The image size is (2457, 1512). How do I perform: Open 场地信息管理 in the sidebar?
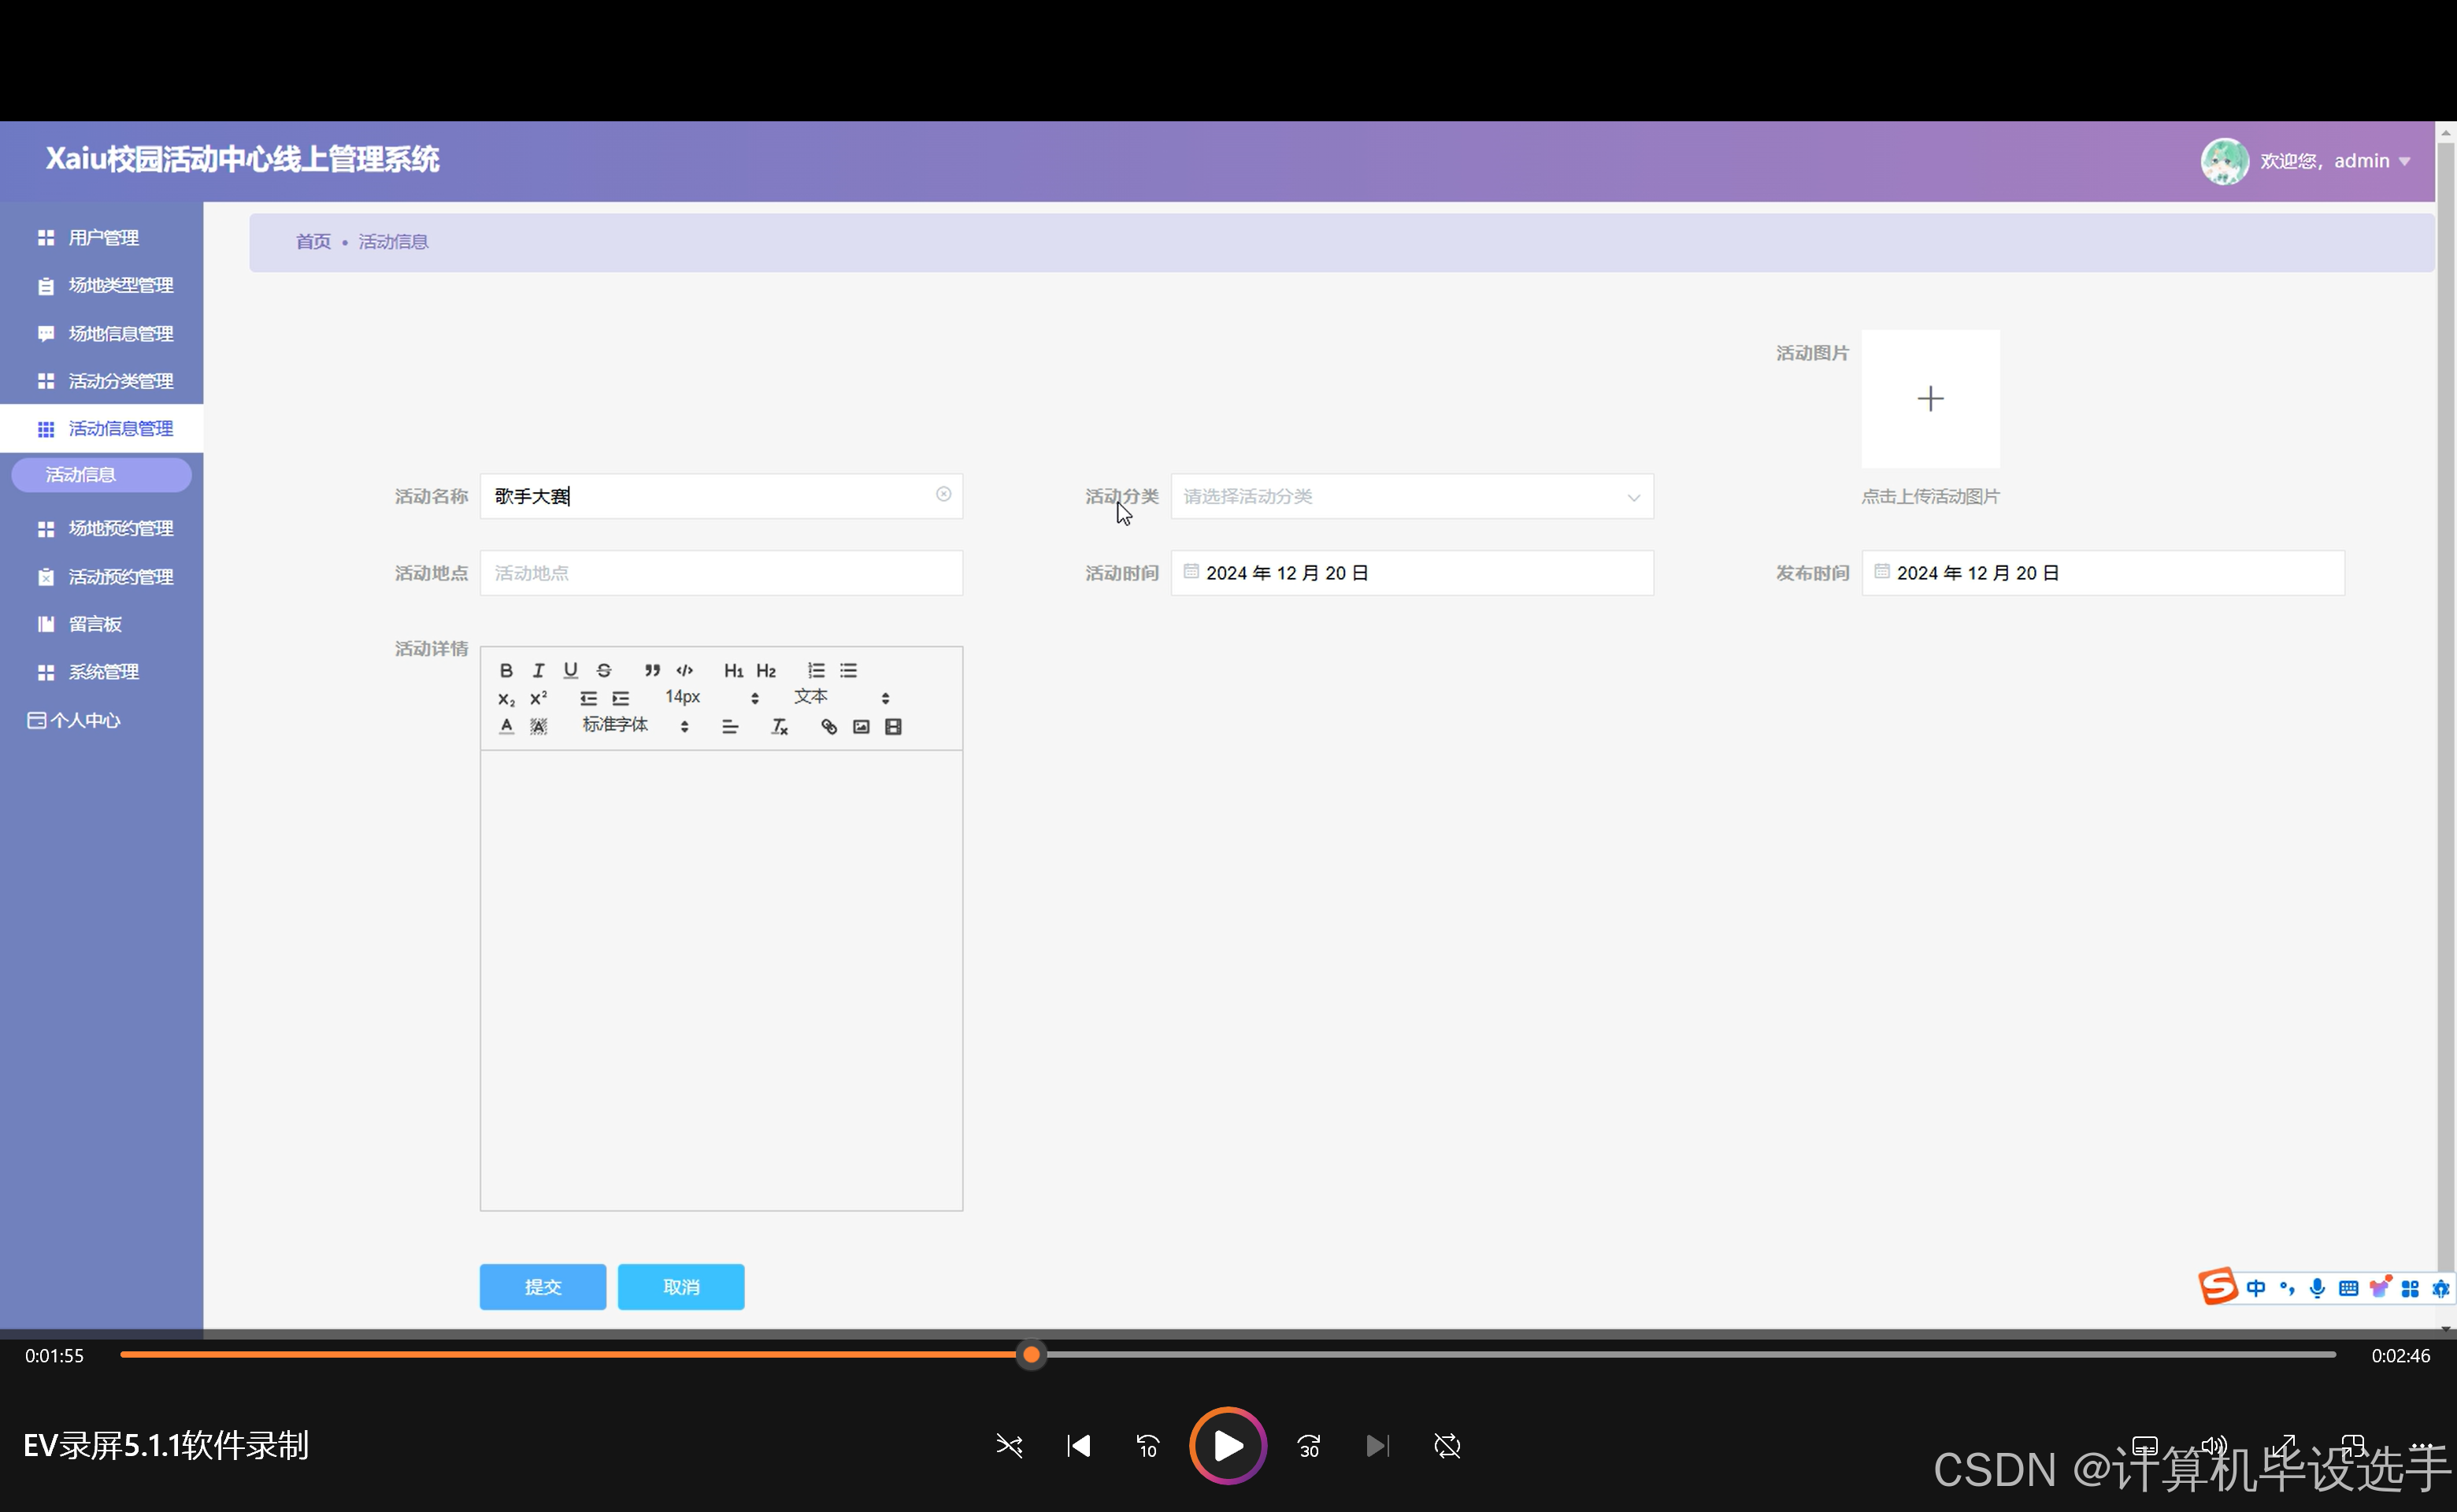pos(102,333)
